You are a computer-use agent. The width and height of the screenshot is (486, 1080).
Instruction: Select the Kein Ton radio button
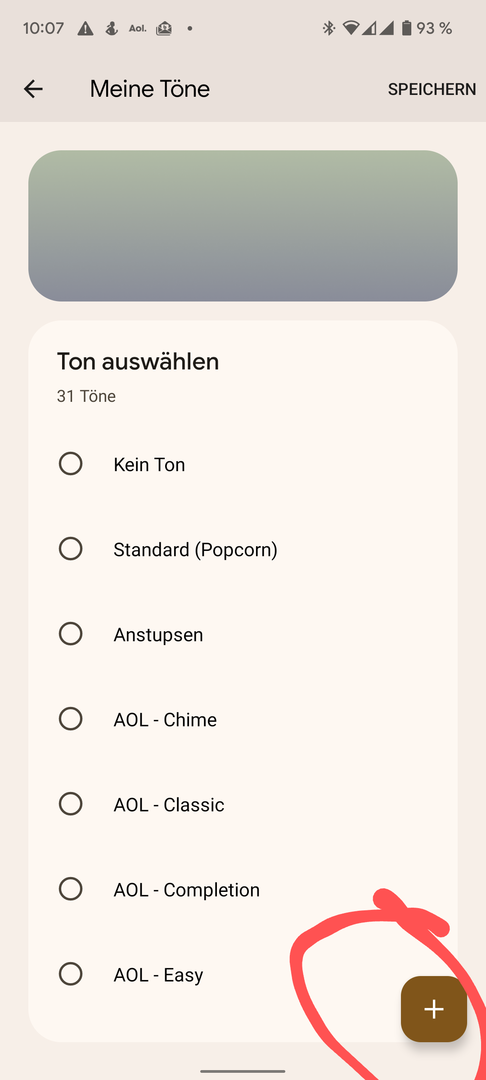point(70,464)
